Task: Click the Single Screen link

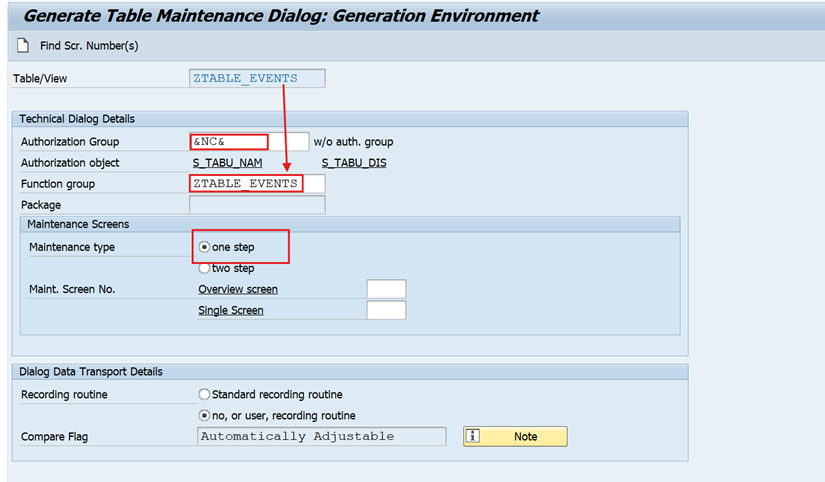Action: pos(231,310)
